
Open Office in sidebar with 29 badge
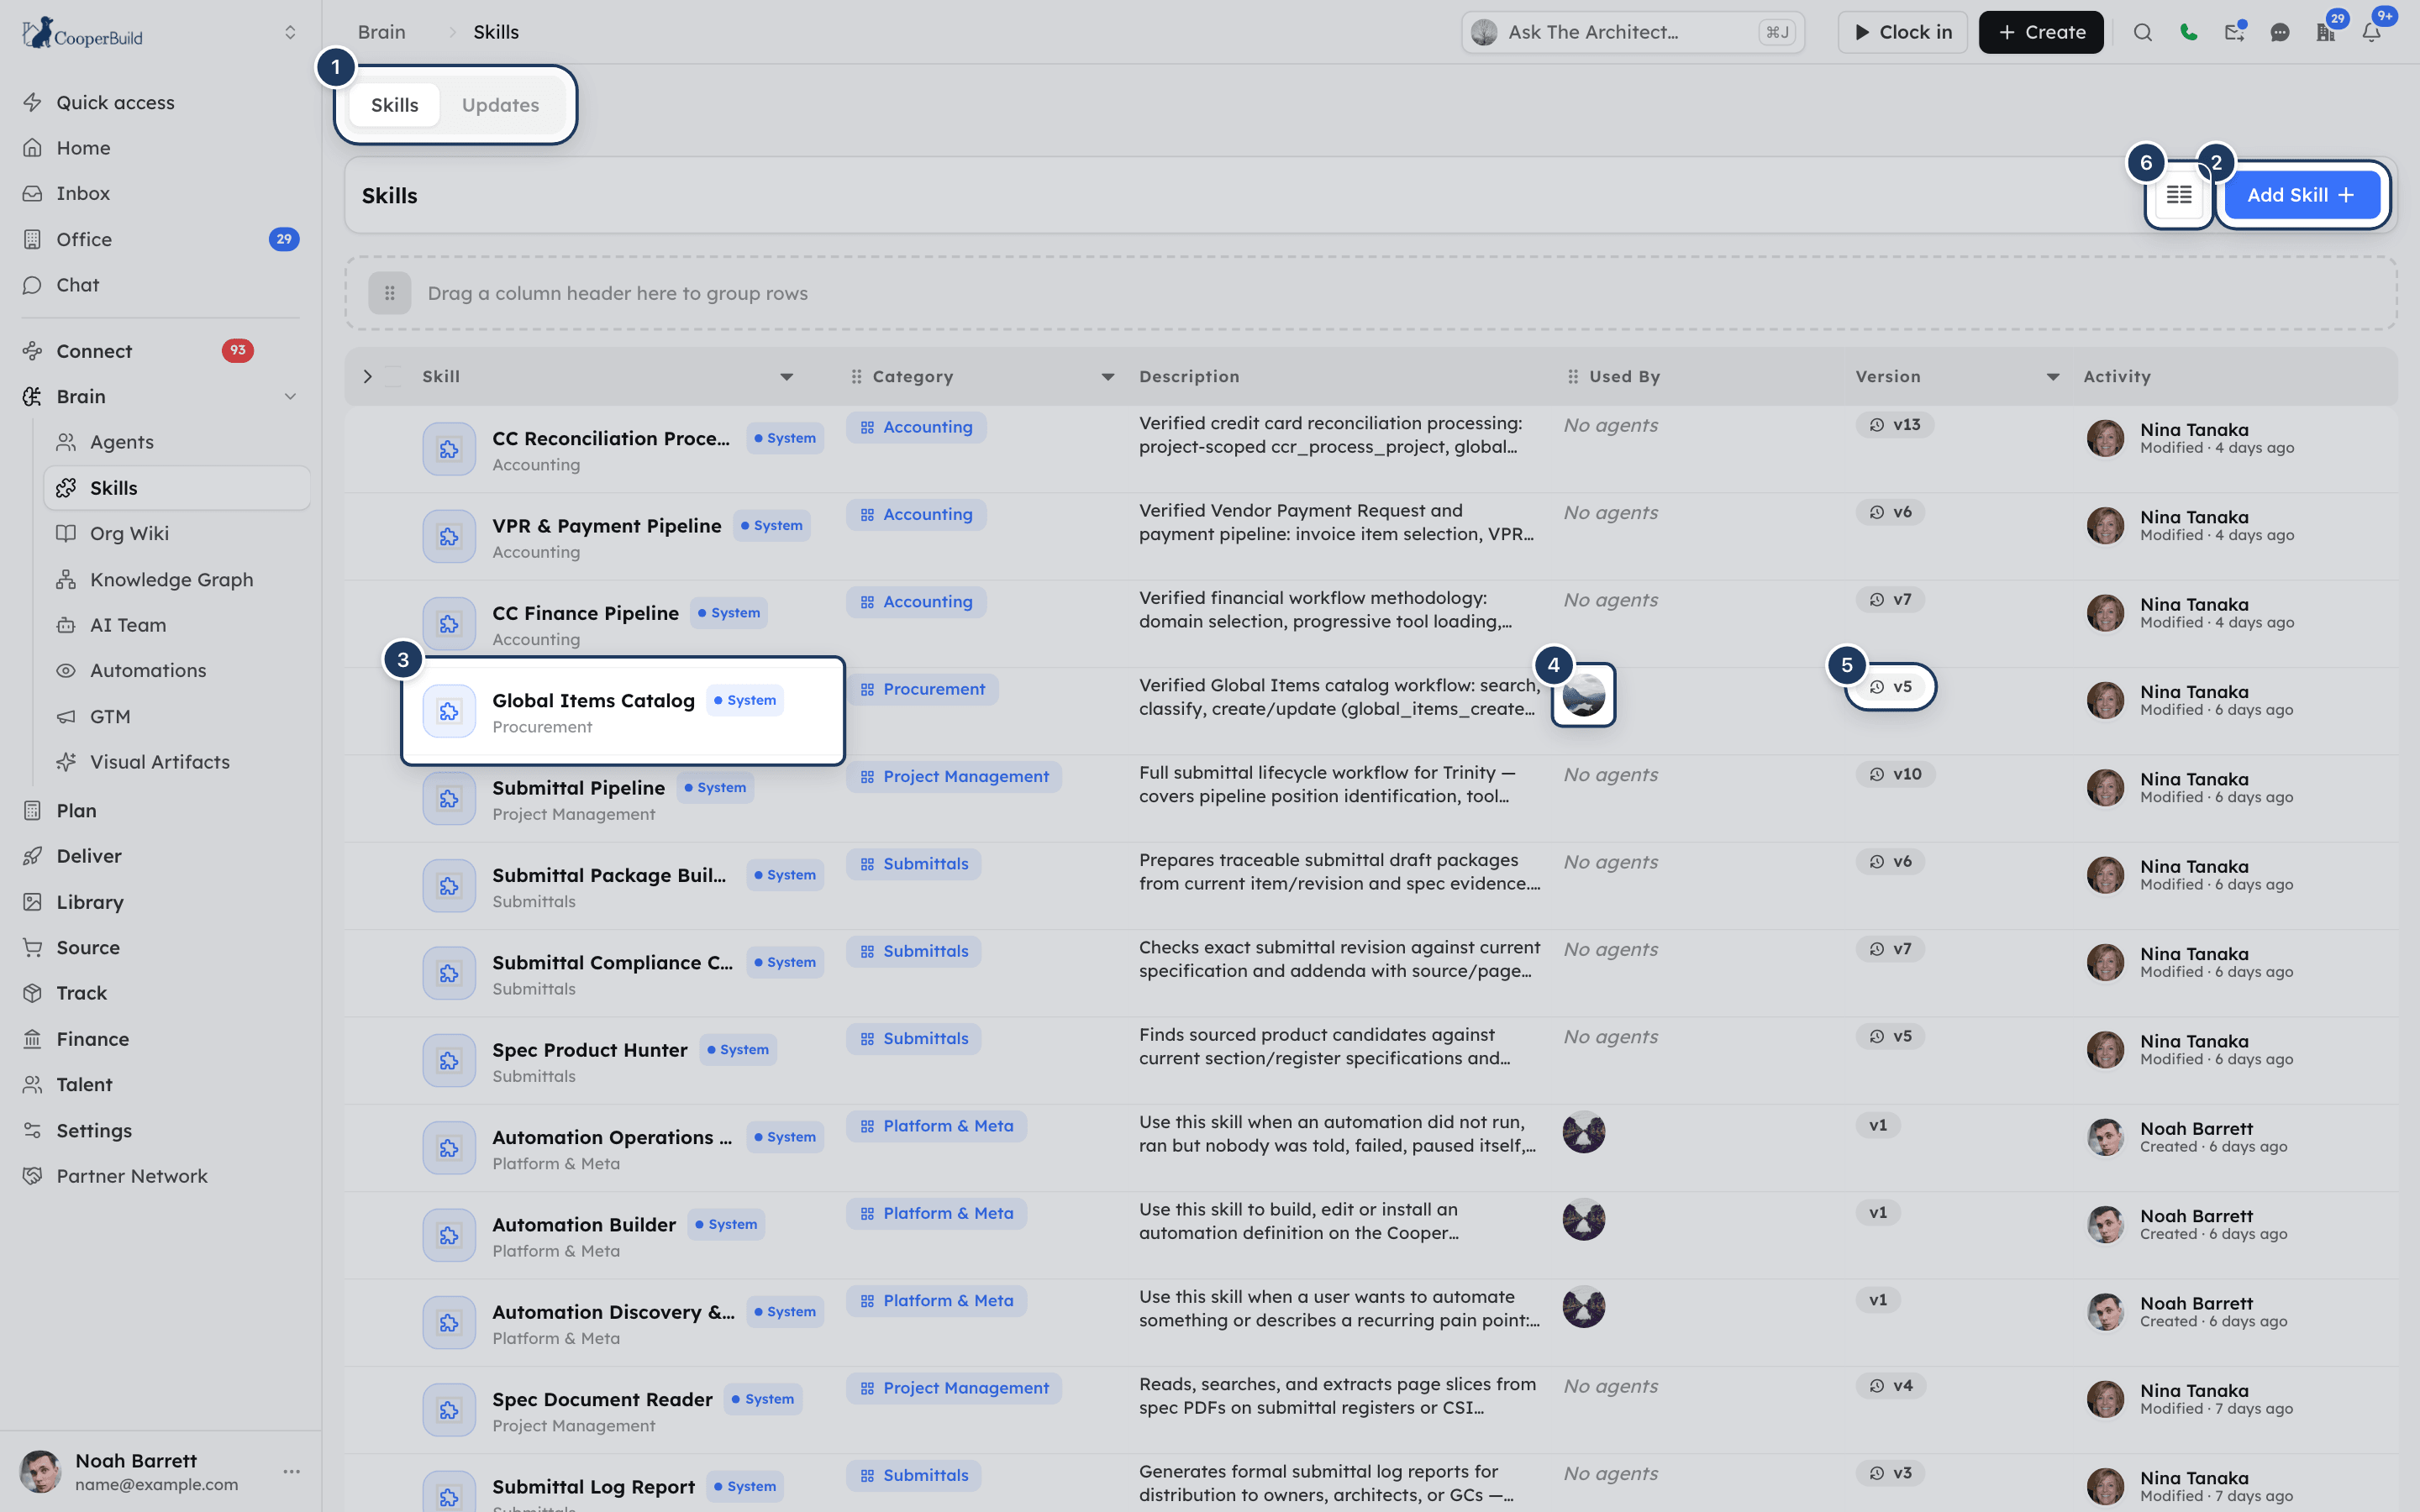point(159,239)
